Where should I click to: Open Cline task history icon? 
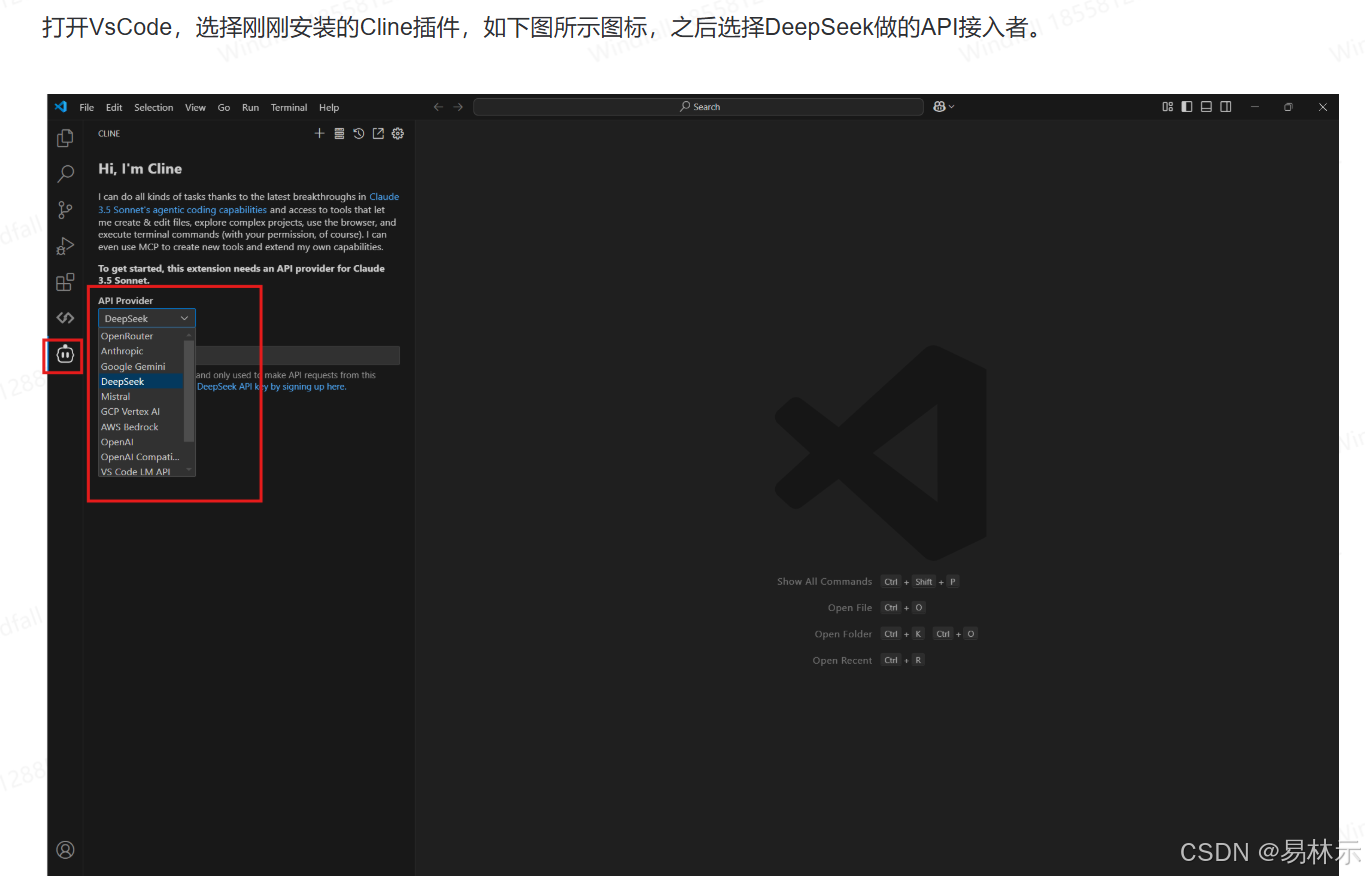[359, 133]
